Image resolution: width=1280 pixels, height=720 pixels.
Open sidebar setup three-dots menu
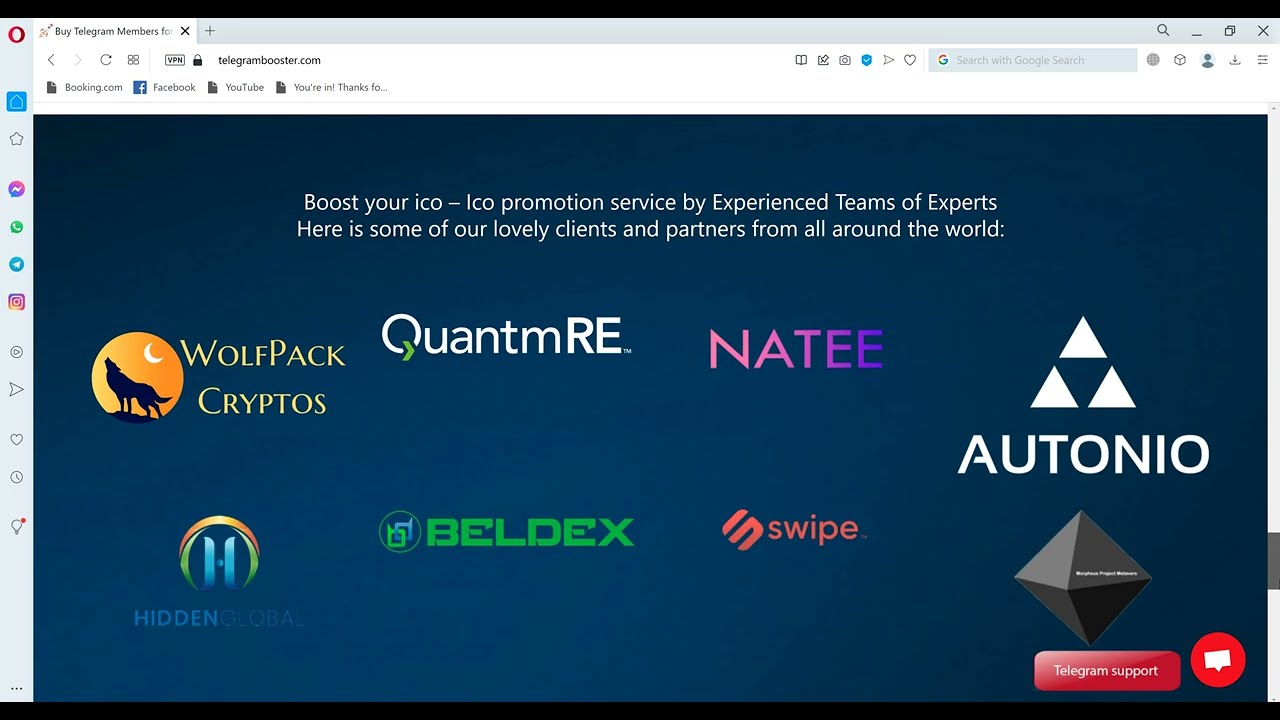16,688
